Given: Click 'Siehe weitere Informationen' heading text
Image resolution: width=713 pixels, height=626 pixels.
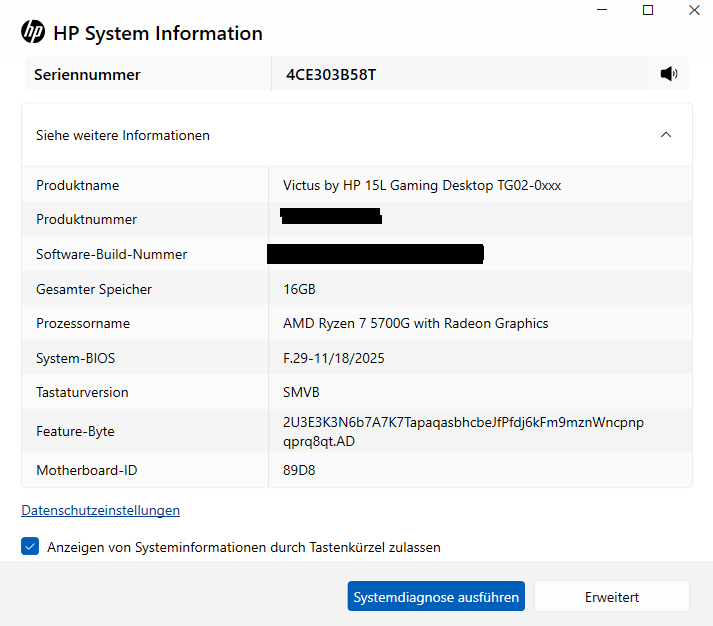Looking at the screenshot, I should [x=123, y=135].
